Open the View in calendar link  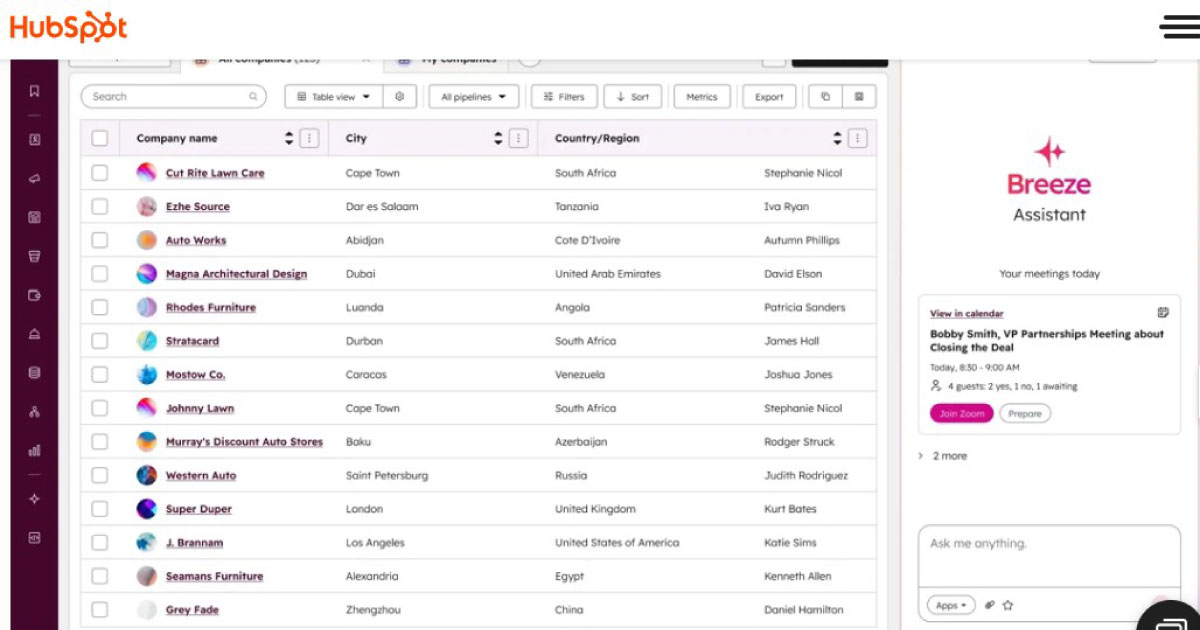click(x=967, y=313)
